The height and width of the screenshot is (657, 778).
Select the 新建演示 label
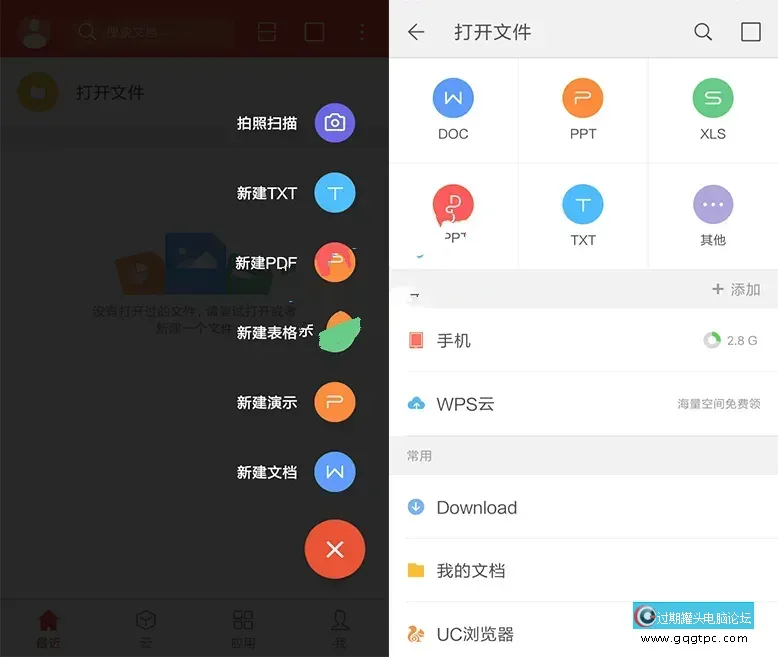click(x=267, y=402)
